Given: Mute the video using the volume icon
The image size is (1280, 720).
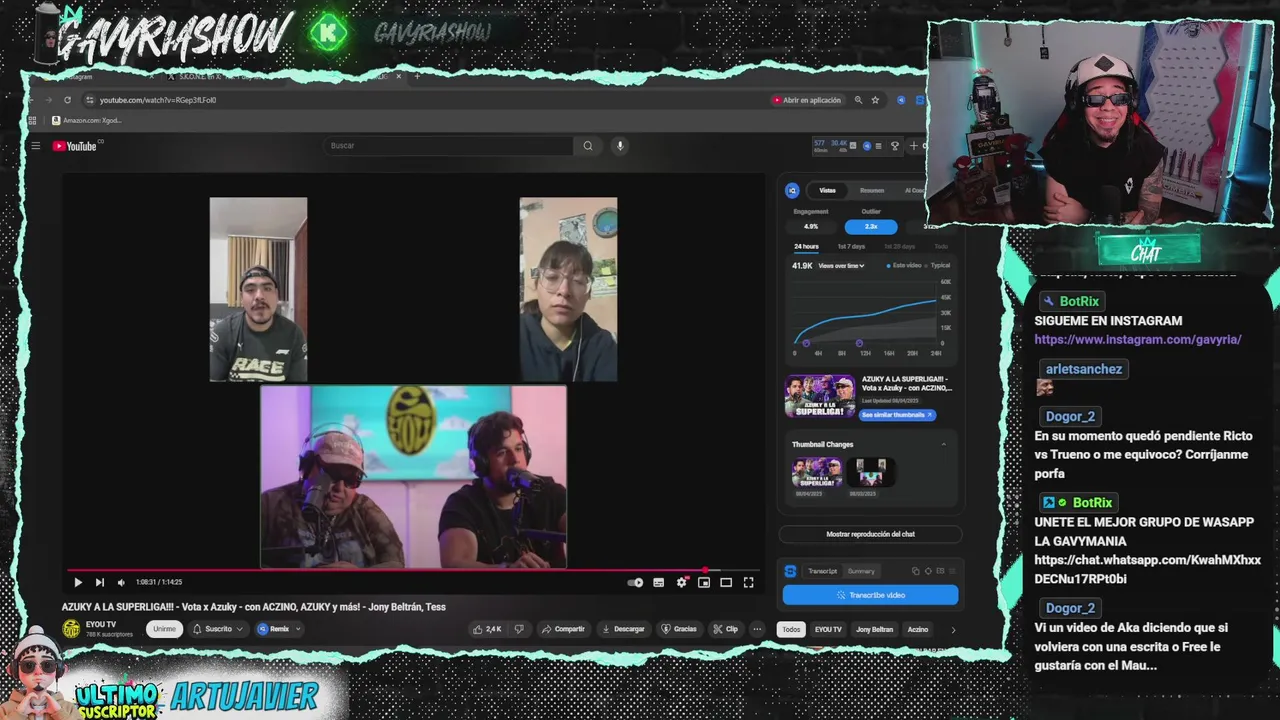Looking at the screenshot, I should click(121, 582).
